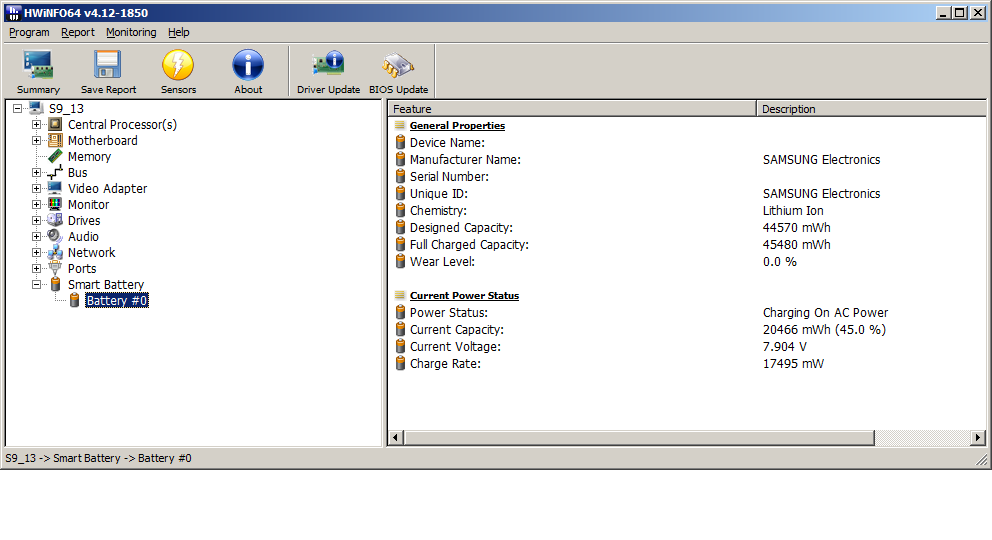Select the Designed Capacity row label
The width and height of the screenshot is (992, 540).
point(461,228)
